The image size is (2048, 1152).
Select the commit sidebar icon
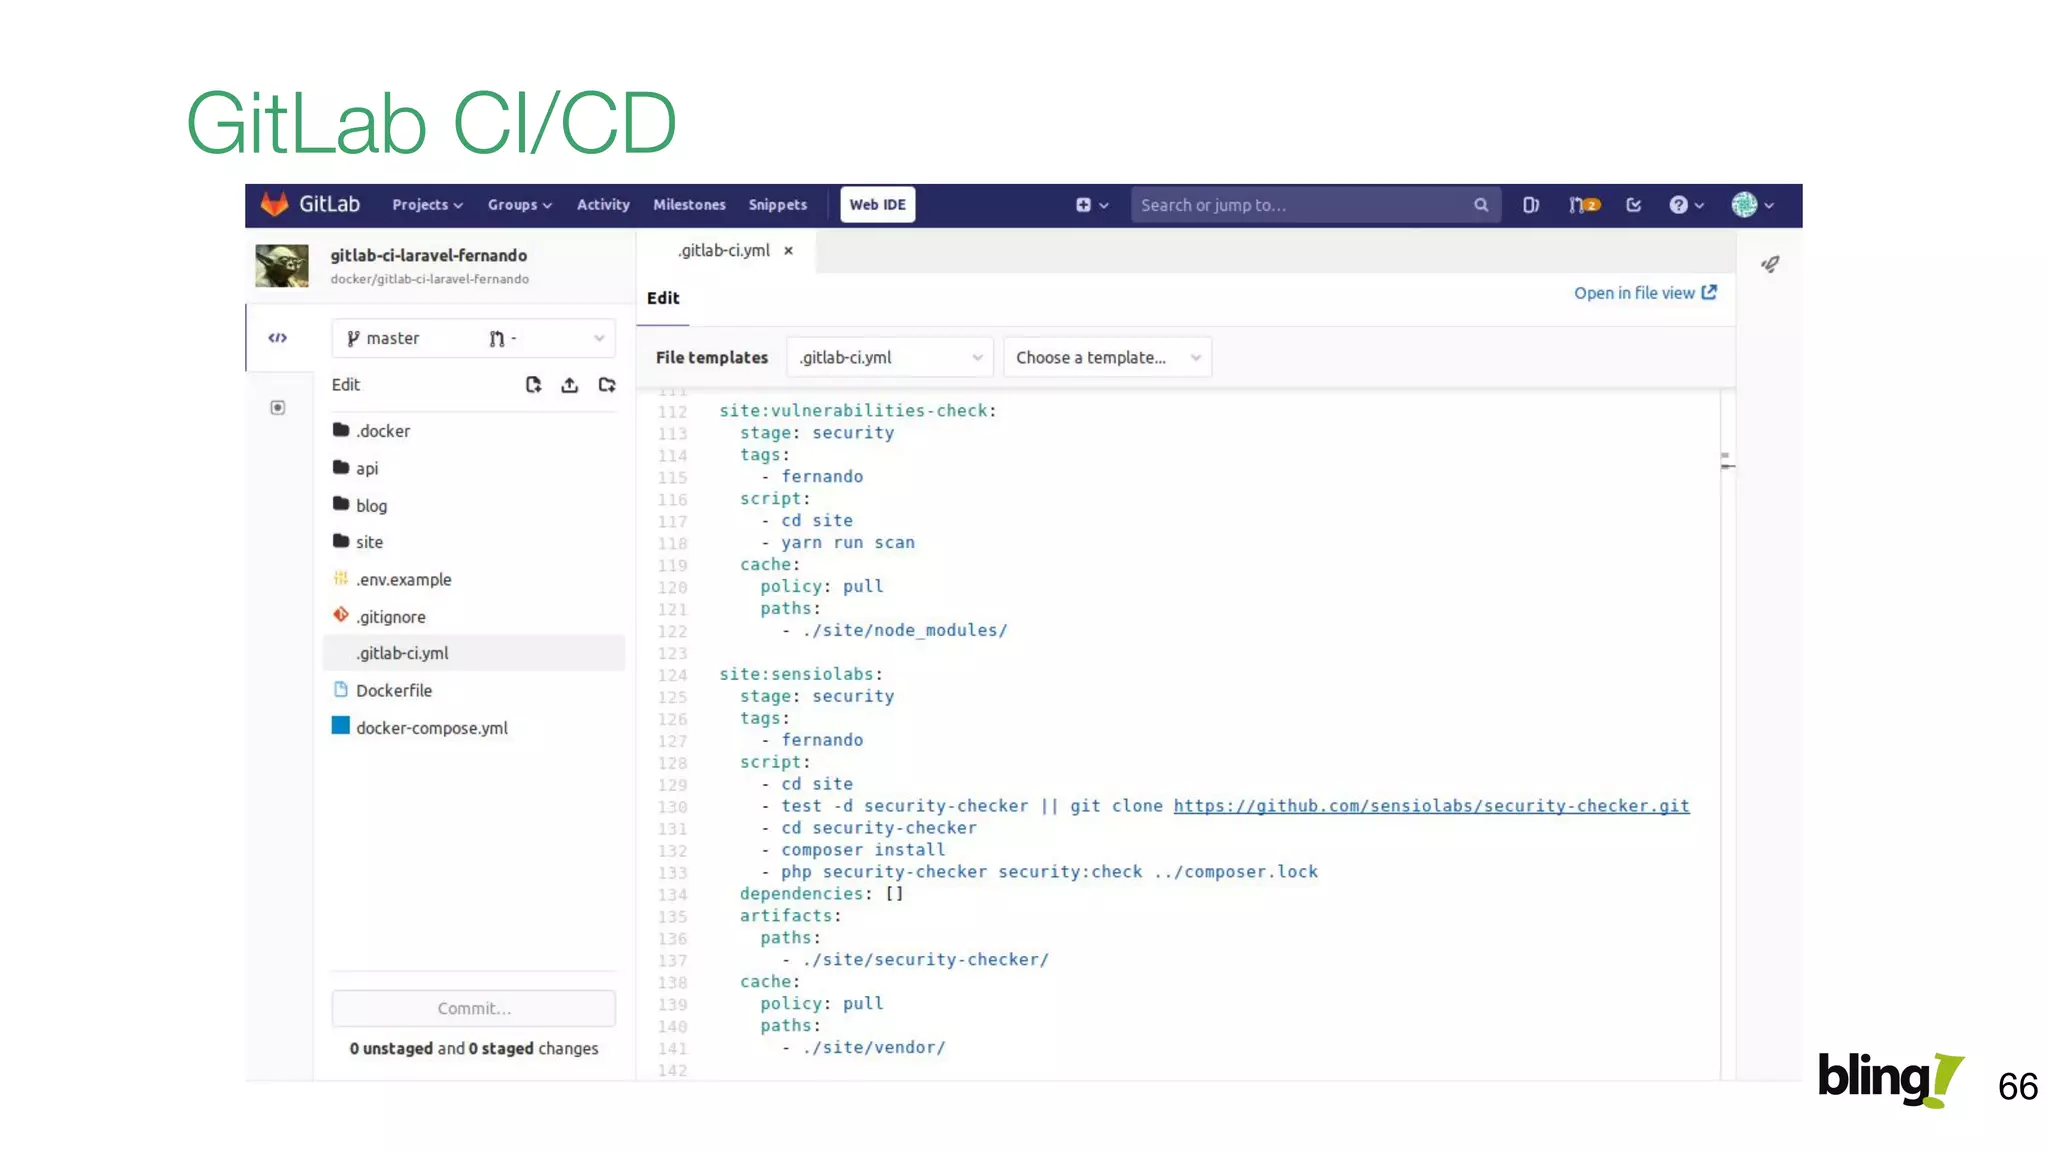[278, 408]
